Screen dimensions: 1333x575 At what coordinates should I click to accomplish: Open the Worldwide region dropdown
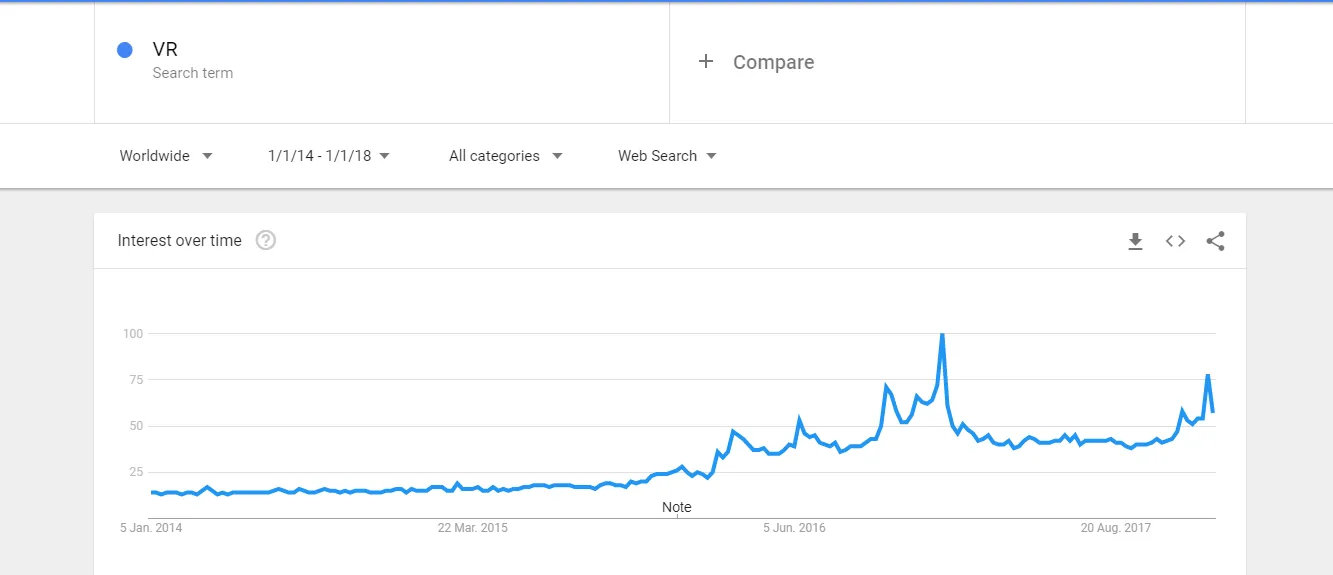point(166,156)
